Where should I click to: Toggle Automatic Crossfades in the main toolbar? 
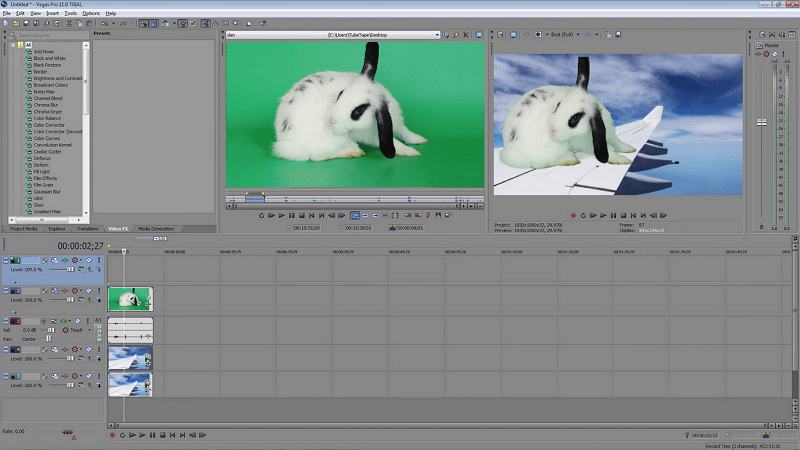(x=154, y=23)
